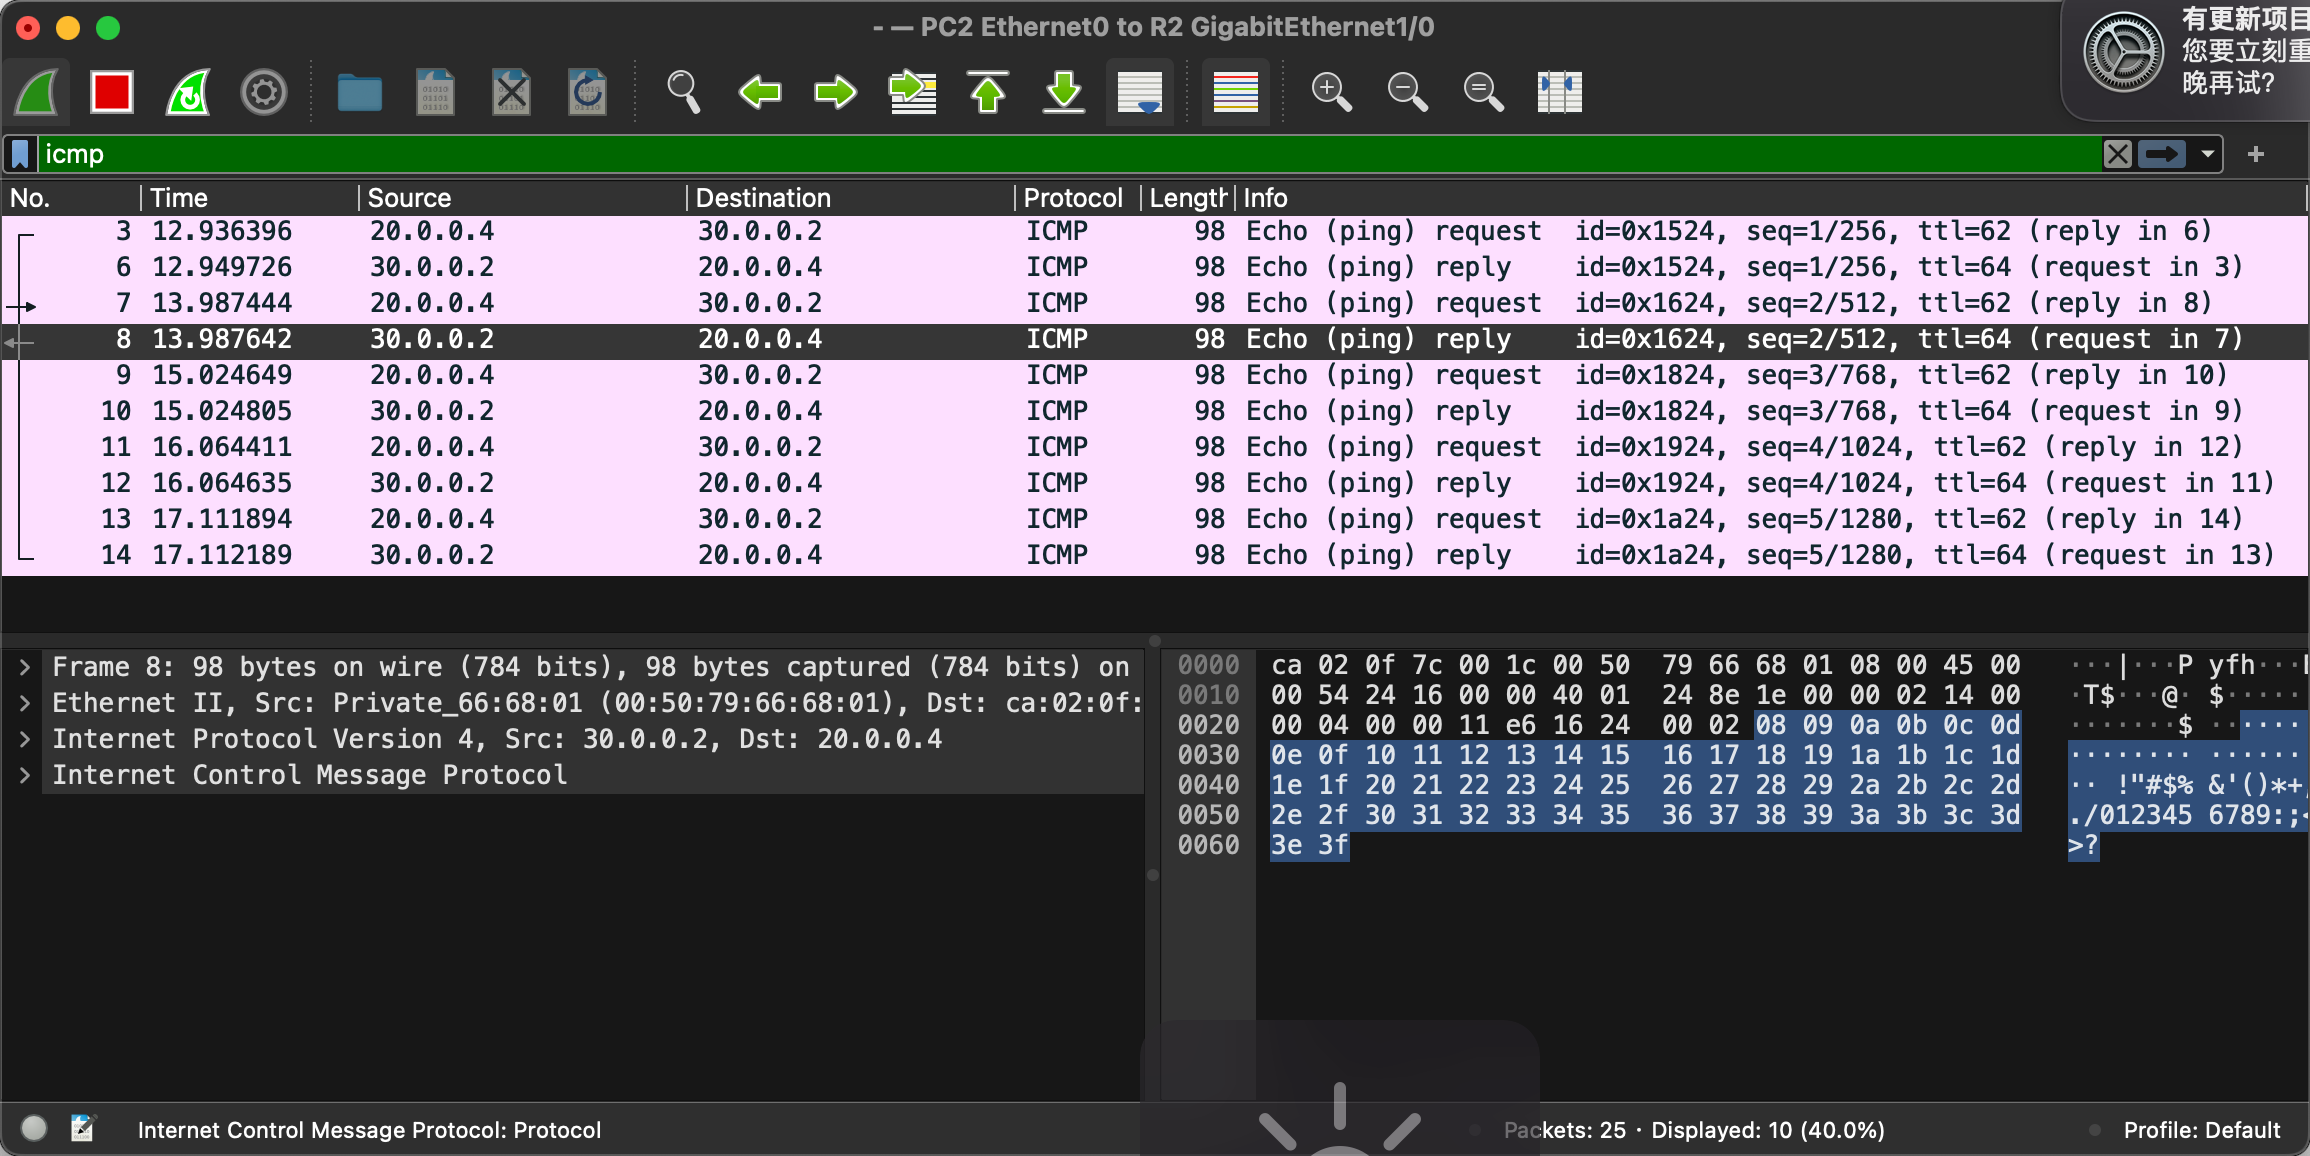Viewport: 2310px width, 1156px height.
Task: Toggle auto-scroll during live capture
Action: pos(1140,93)
